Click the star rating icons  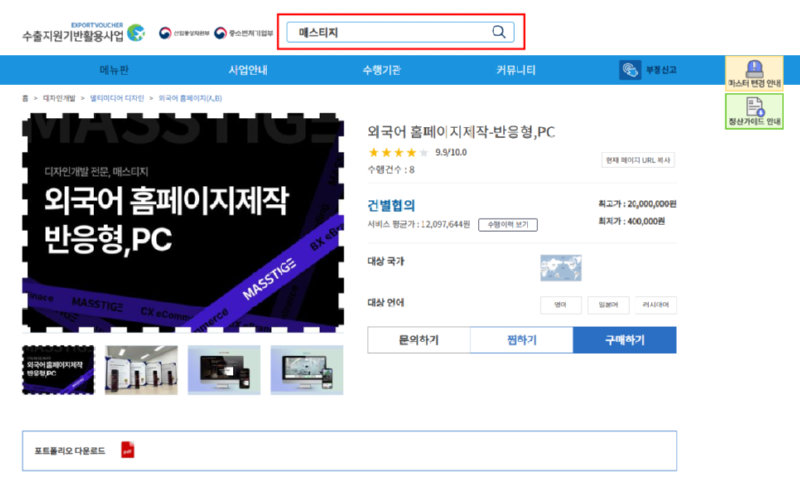[398, 153]
